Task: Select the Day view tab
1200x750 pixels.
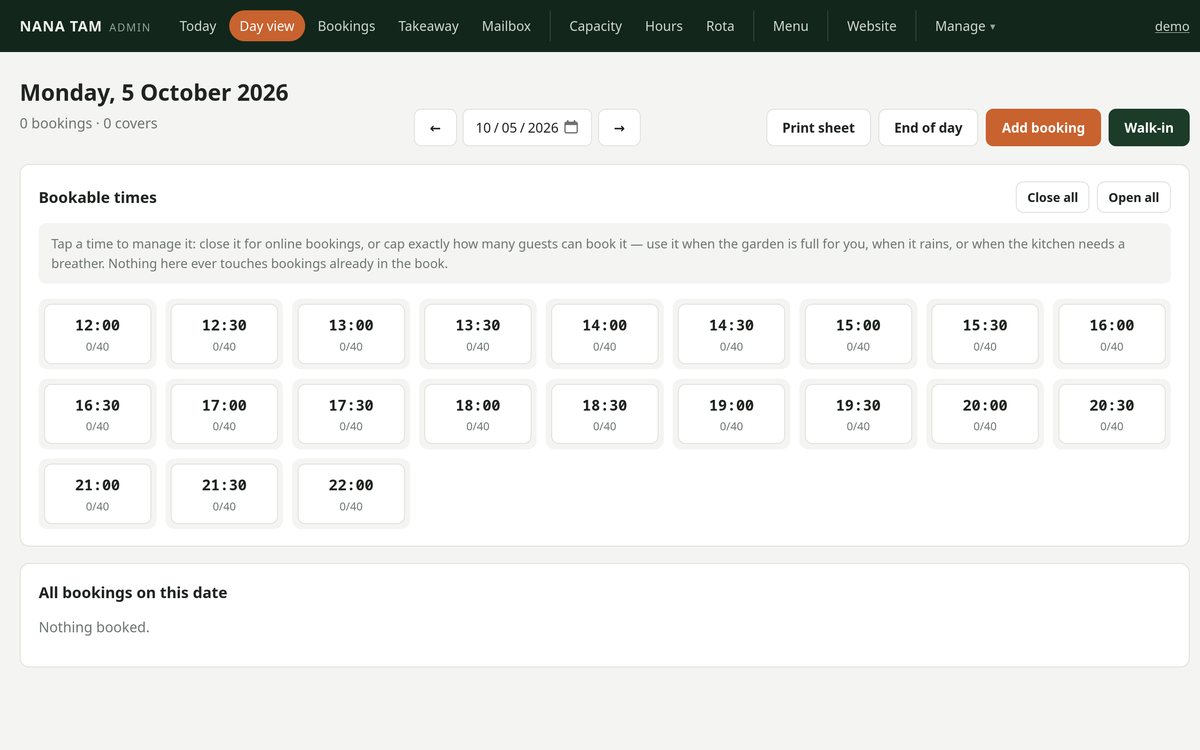Action: pos(267,26)
